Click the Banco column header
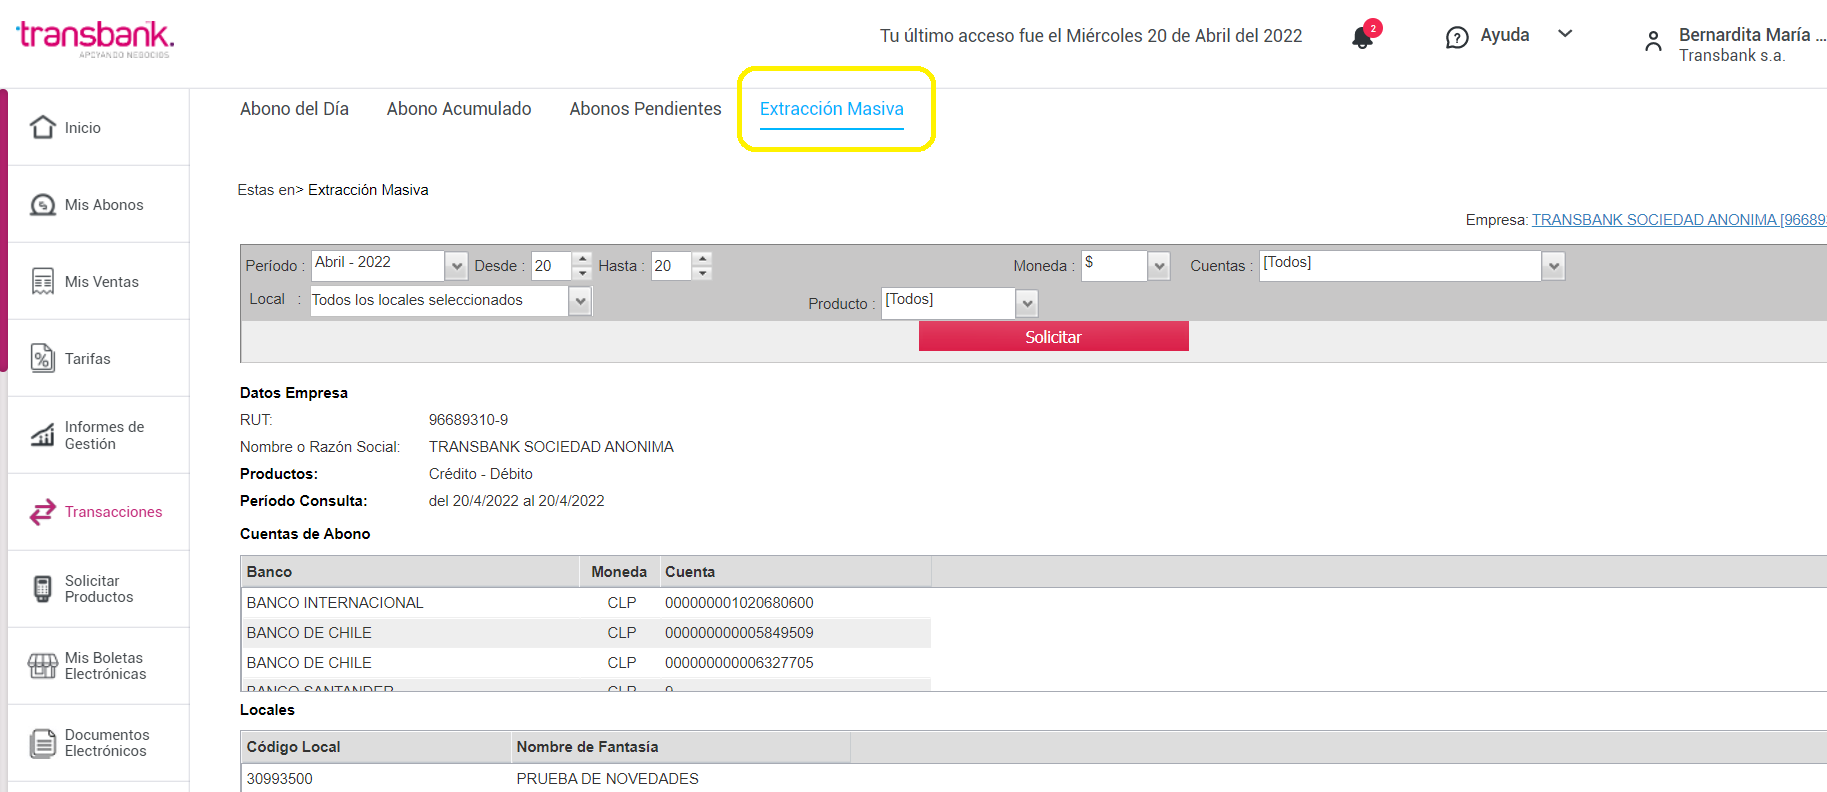Viewport: 1827px width, 792px height. click(x=410, y=572)
